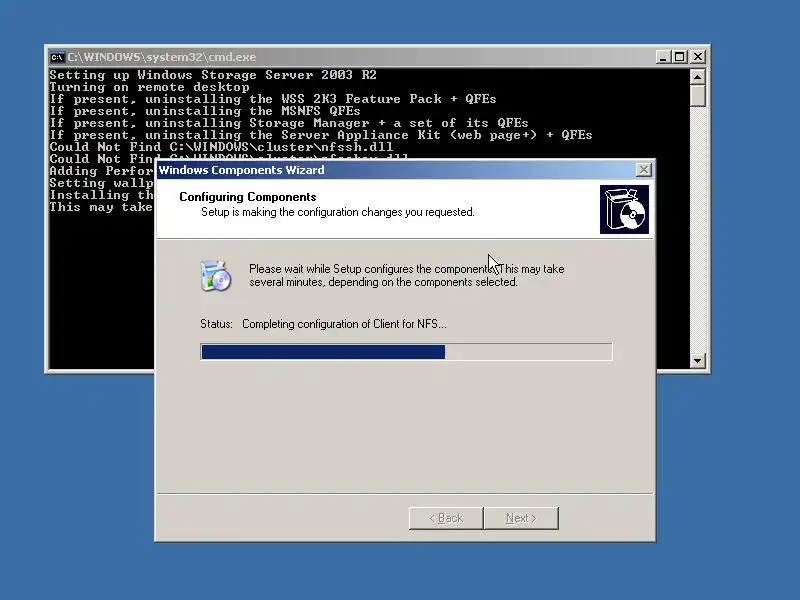Click the C:\WINDOWS\system32\cmd.exe title text
Image resolution: width=800 pixels, height=600 pixels.
click(162, 57)
